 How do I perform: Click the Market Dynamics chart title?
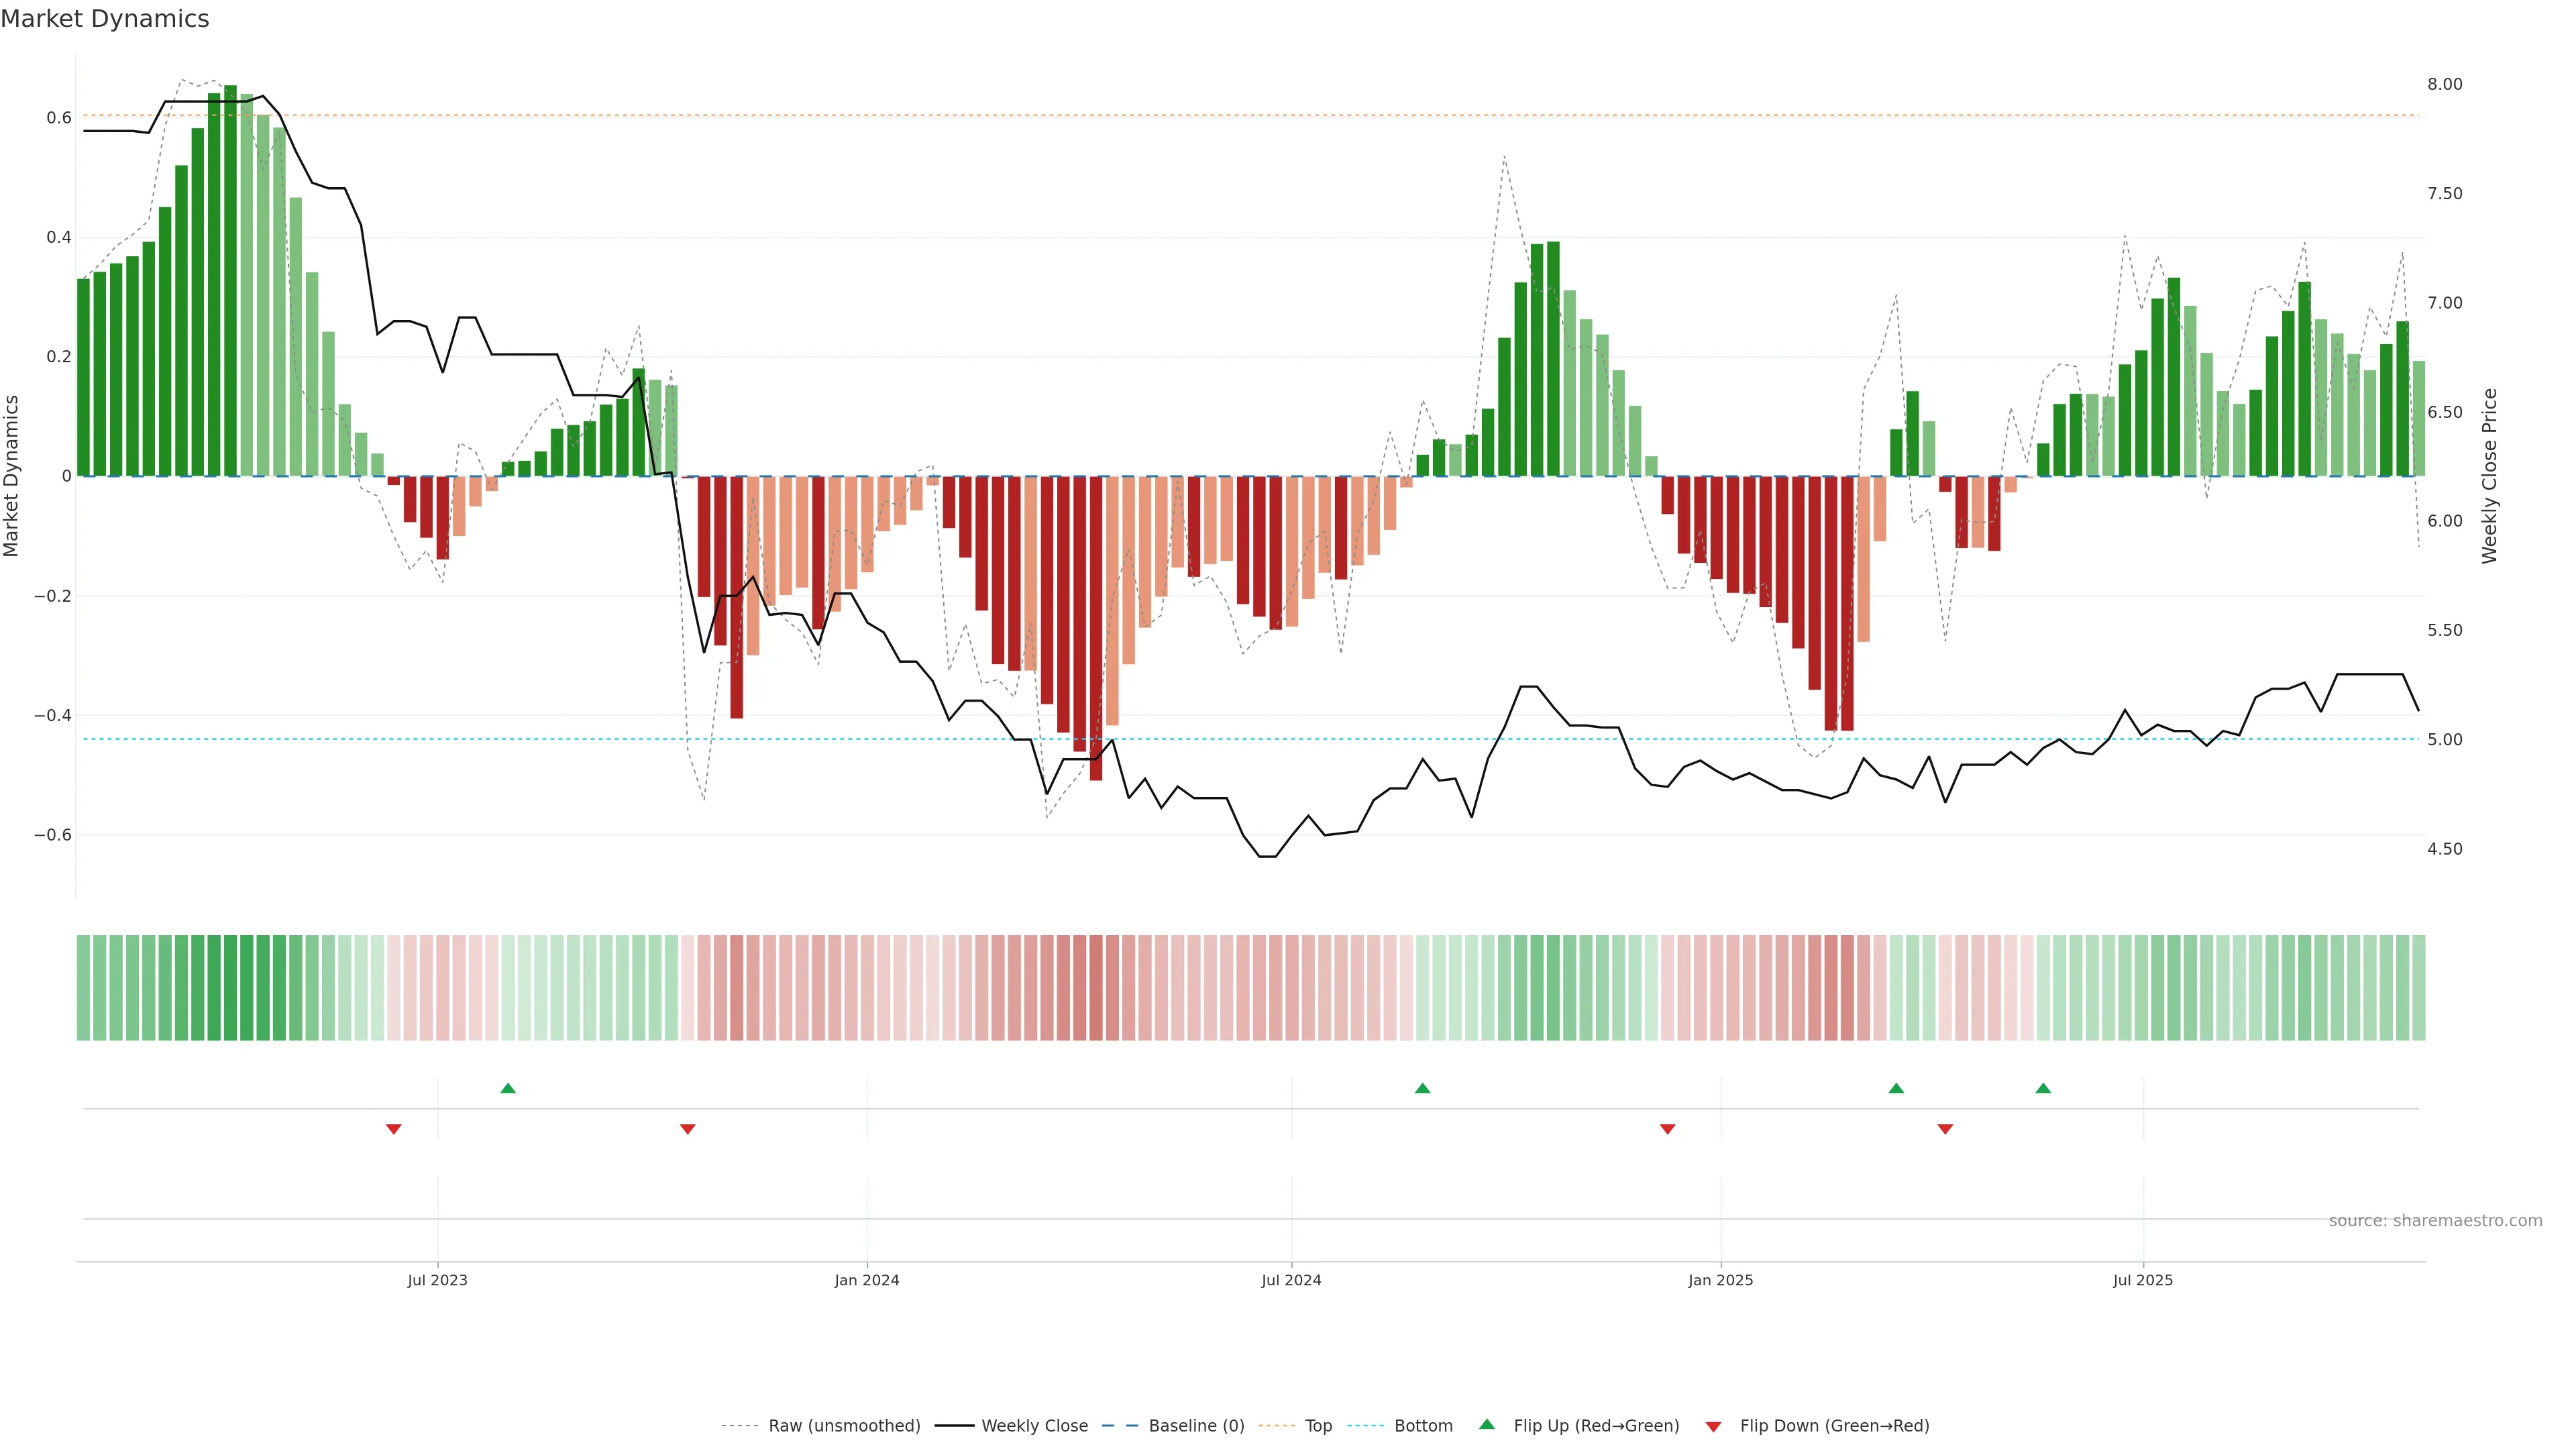105,19
